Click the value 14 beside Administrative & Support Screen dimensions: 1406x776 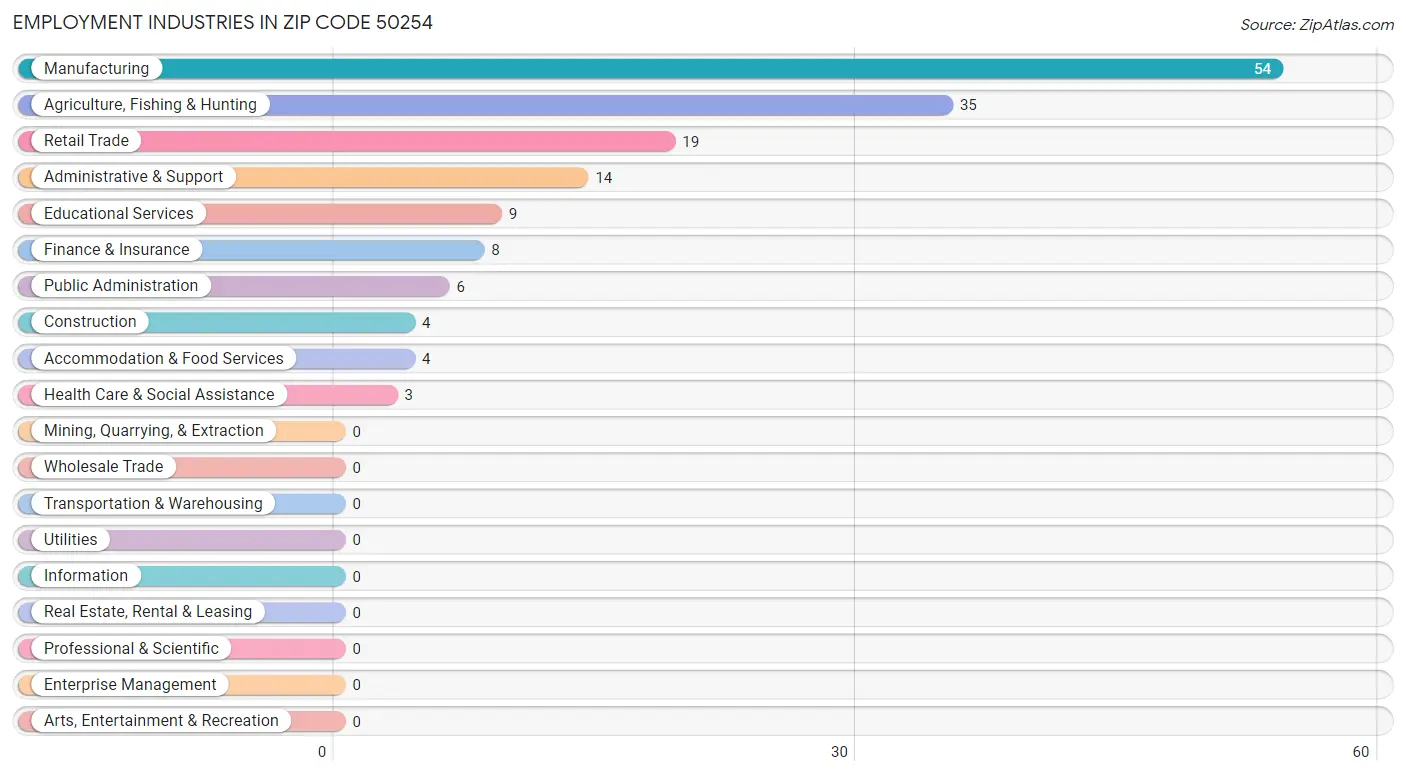coord(604,178)
